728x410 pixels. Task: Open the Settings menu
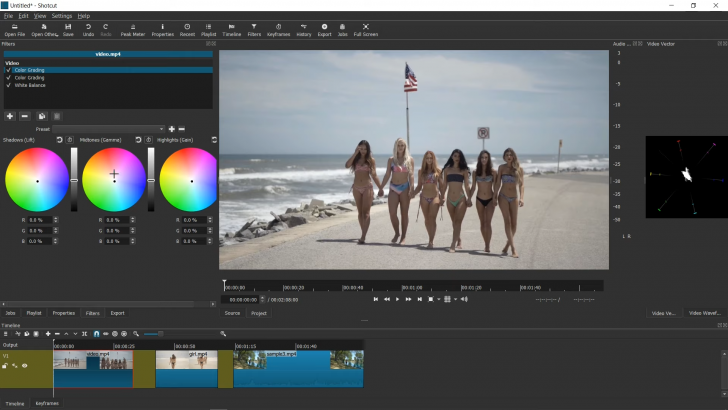tap(62, 16)
